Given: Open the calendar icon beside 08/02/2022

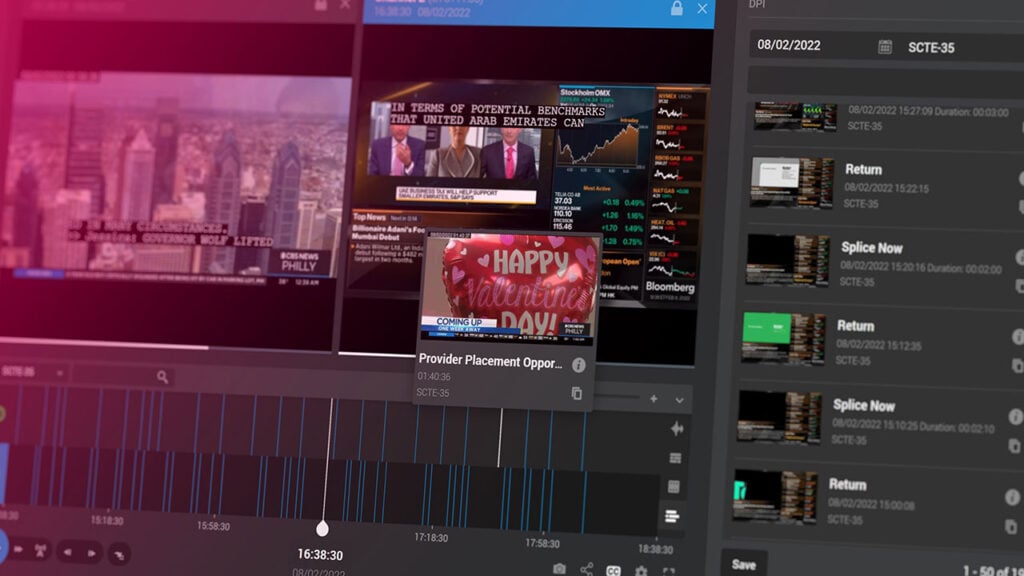Looking at the screenshot, I should 885,47.
